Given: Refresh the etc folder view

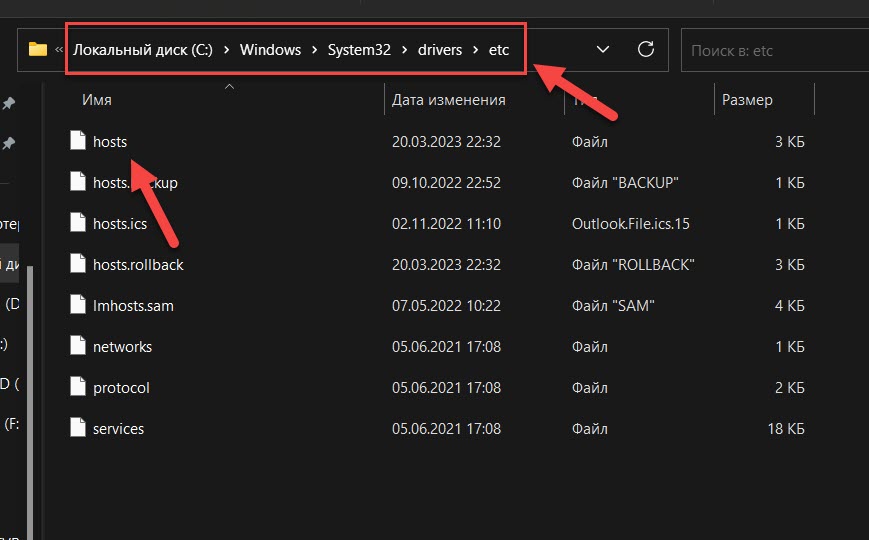Looking at the screenshot, I should [x=646, y=49].
